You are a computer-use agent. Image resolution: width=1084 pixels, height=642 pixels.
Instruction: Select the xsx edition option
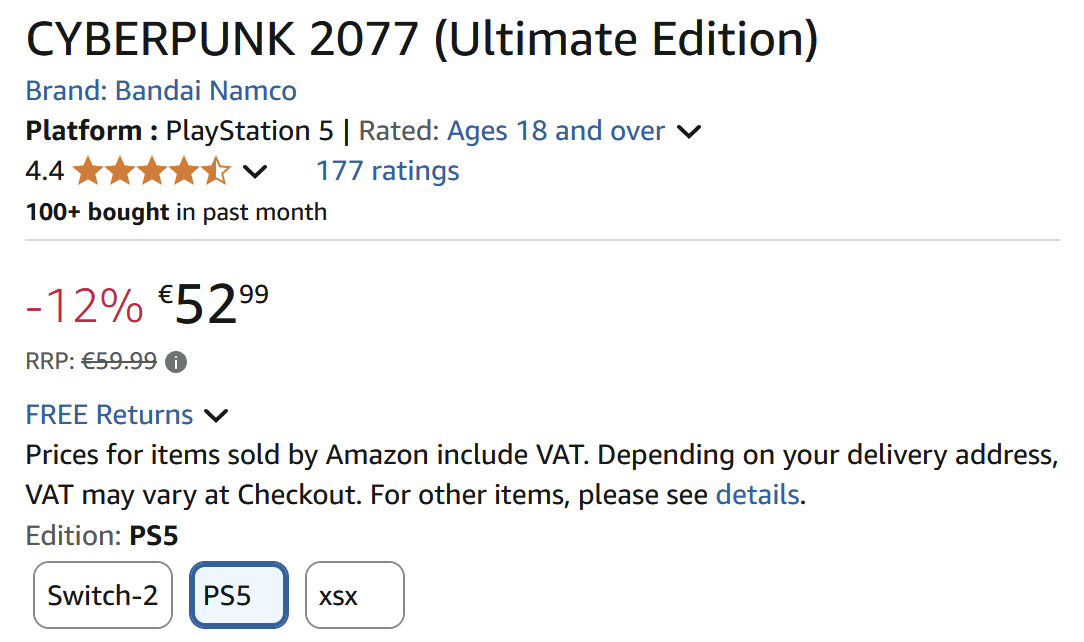[x=355, y=595]
